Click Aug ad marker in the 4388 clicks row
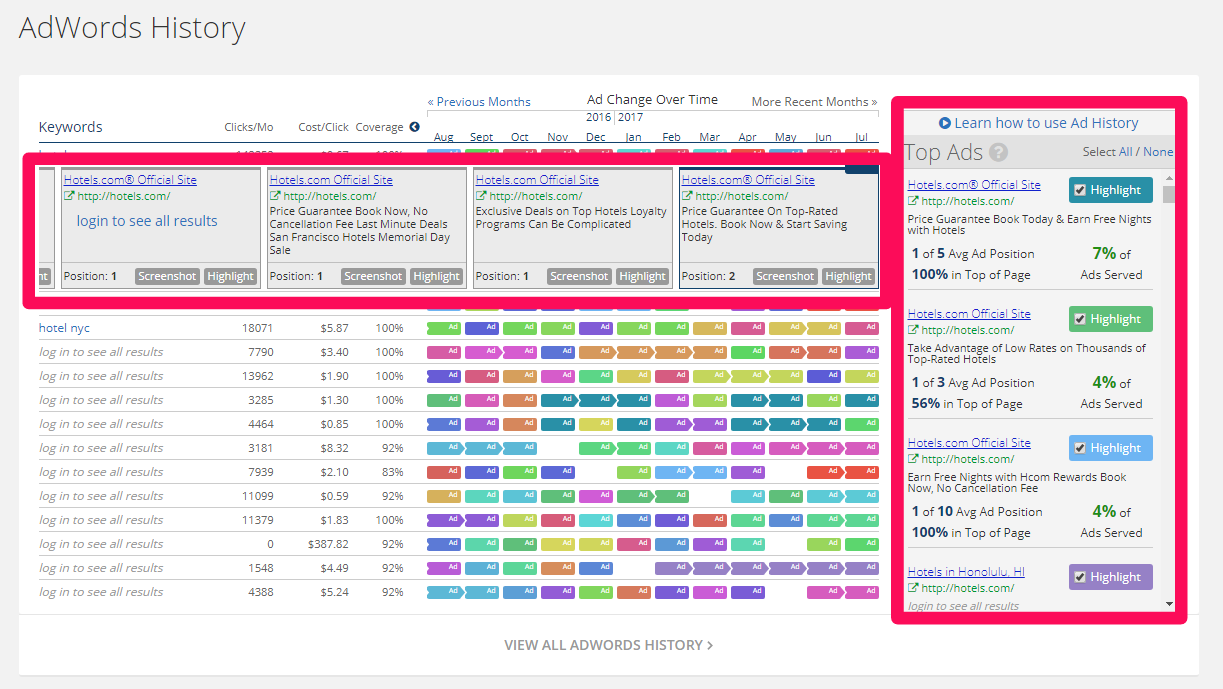 [444, 592]
